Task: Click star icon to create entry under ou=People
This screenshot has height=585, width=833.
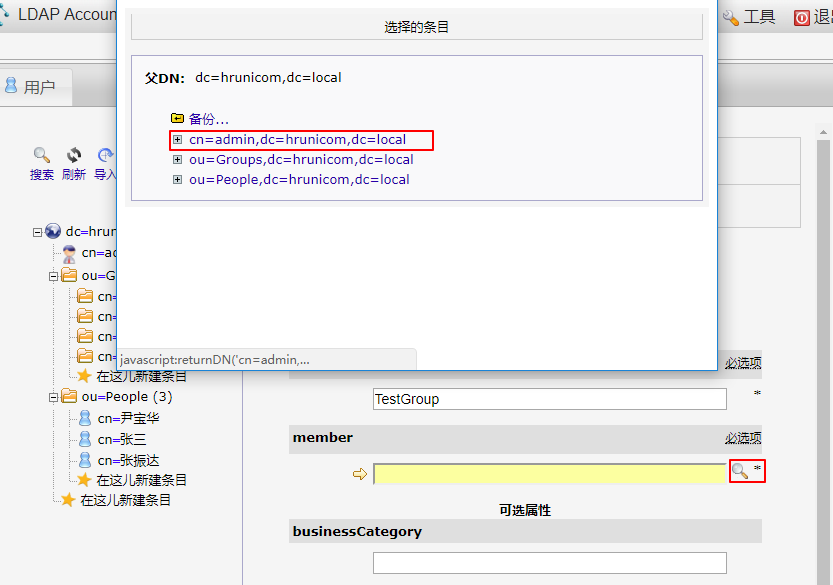Action: pos(85,480)
